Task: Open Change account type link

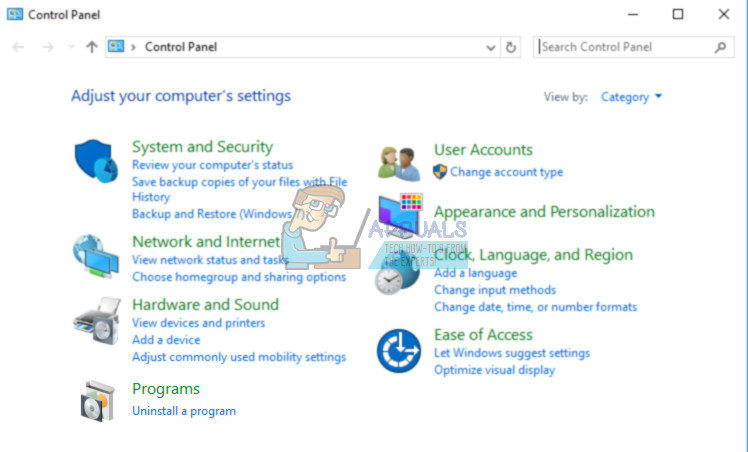Action: coord(506,172)
